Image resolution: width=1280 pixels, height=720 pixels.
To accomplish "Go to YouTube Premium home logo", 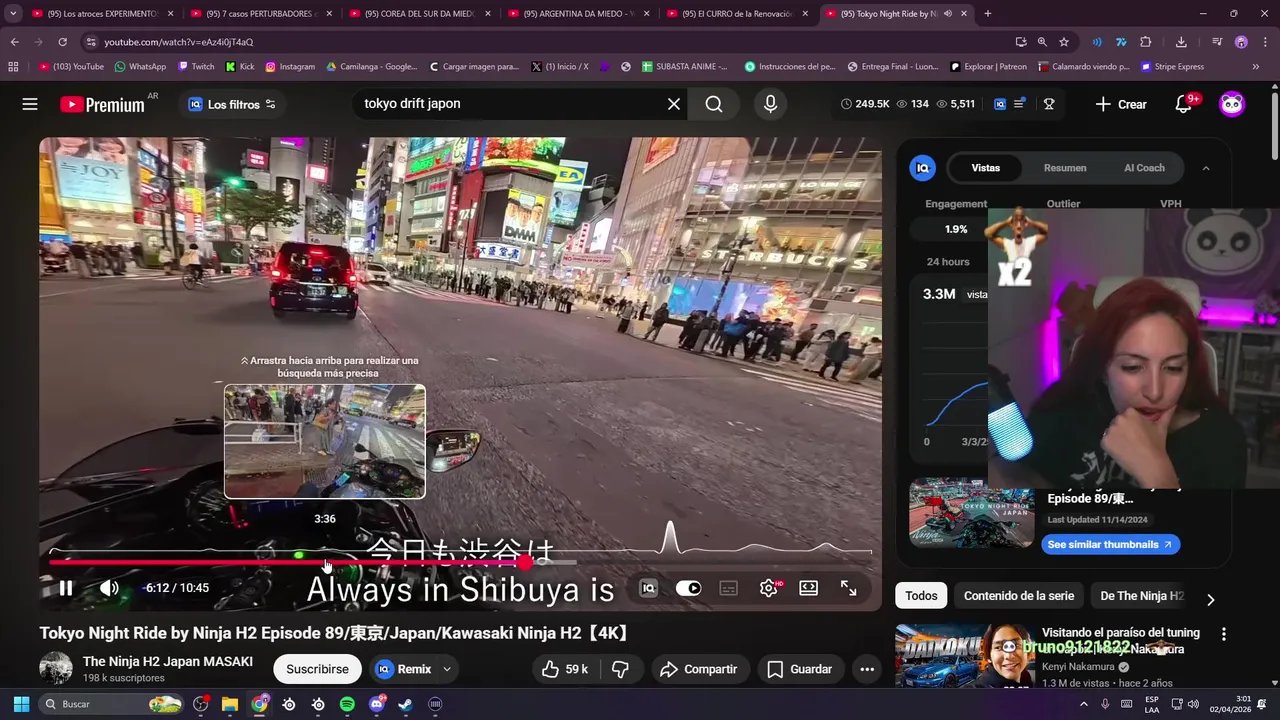I will tap(102, 104).
